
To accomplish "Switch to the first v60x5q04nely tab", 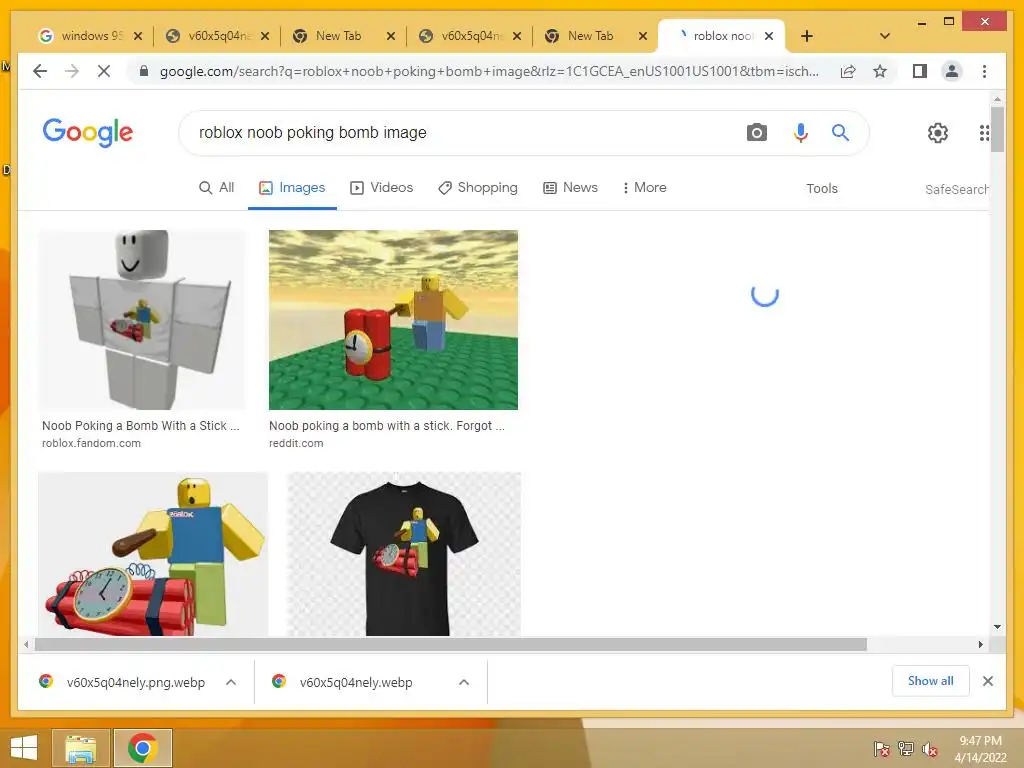I will pos(217,36).
